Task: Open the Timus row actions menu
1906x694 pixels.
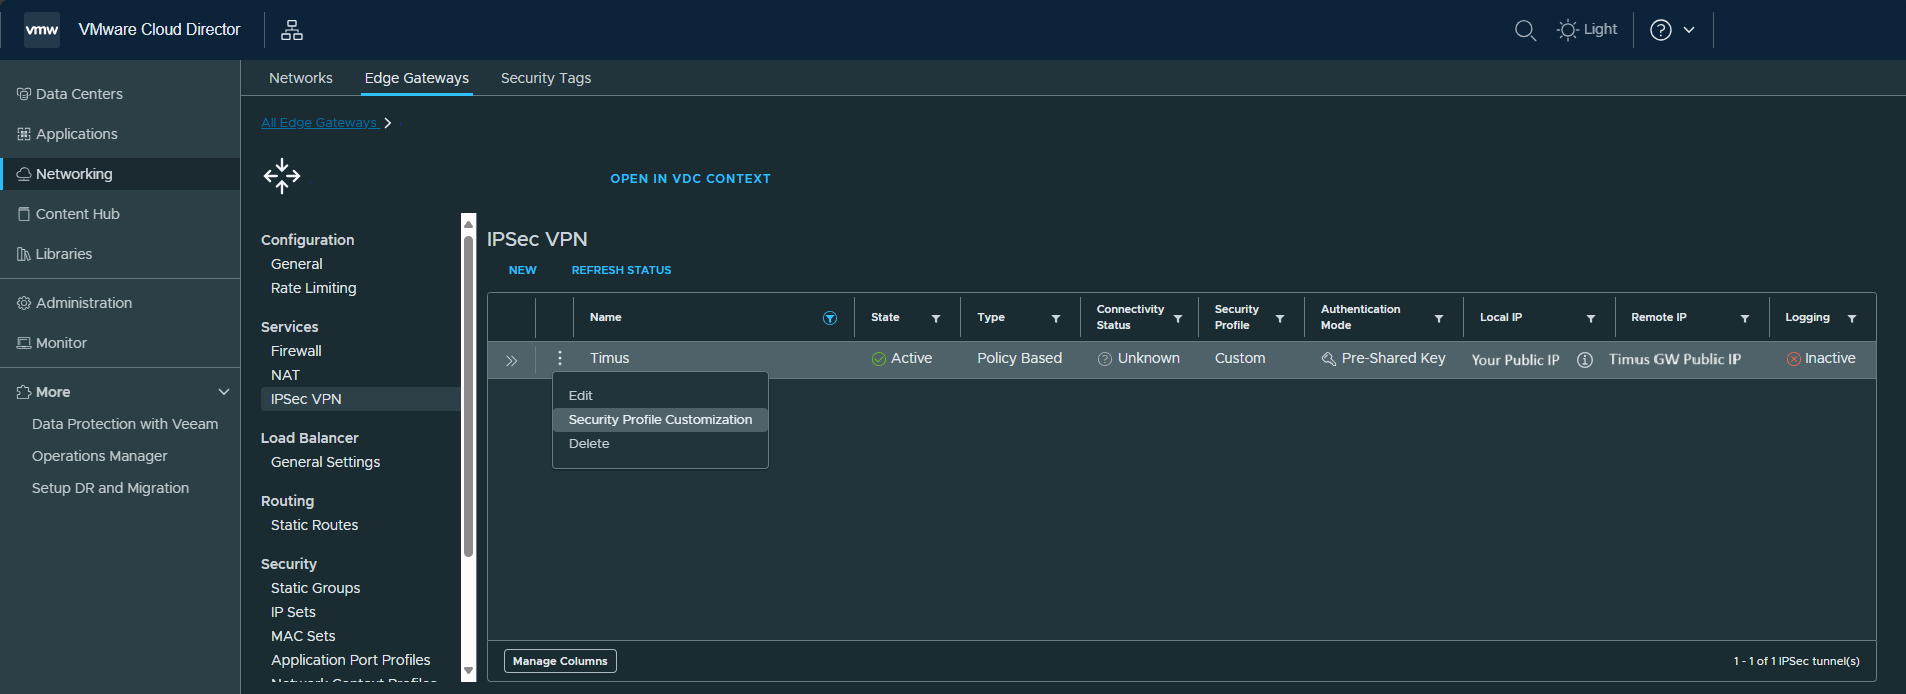Action: coord(560,358)
